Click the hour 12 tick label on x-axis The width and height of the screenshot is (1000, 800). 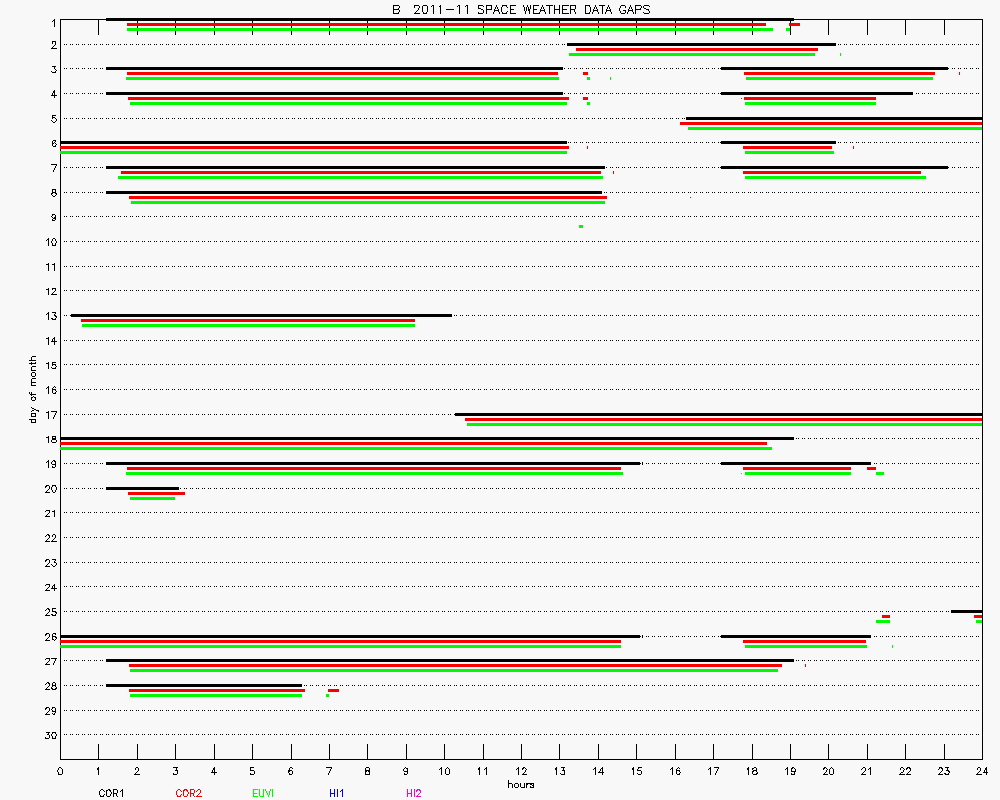click(521, 772)
